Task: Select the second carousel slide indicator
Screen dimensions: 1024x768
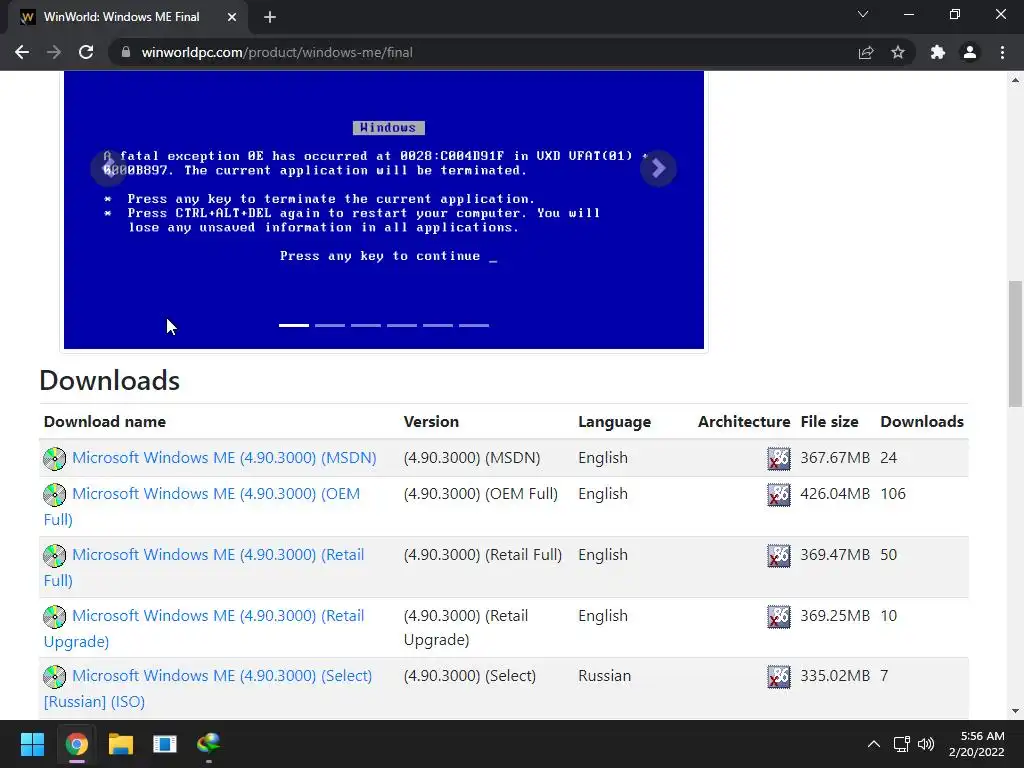Action: click(330, 325)
